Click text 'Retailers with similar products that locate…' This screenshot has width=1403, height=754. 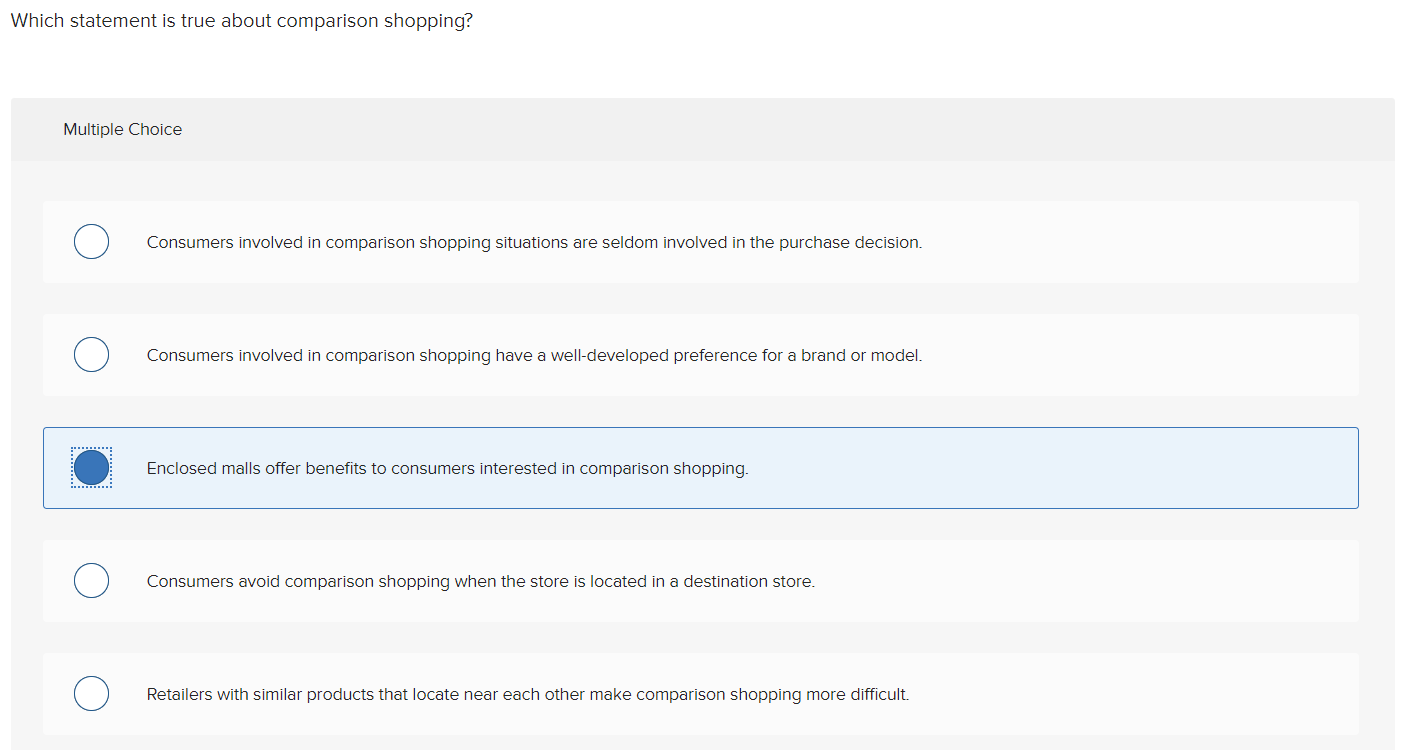[527, 694]
